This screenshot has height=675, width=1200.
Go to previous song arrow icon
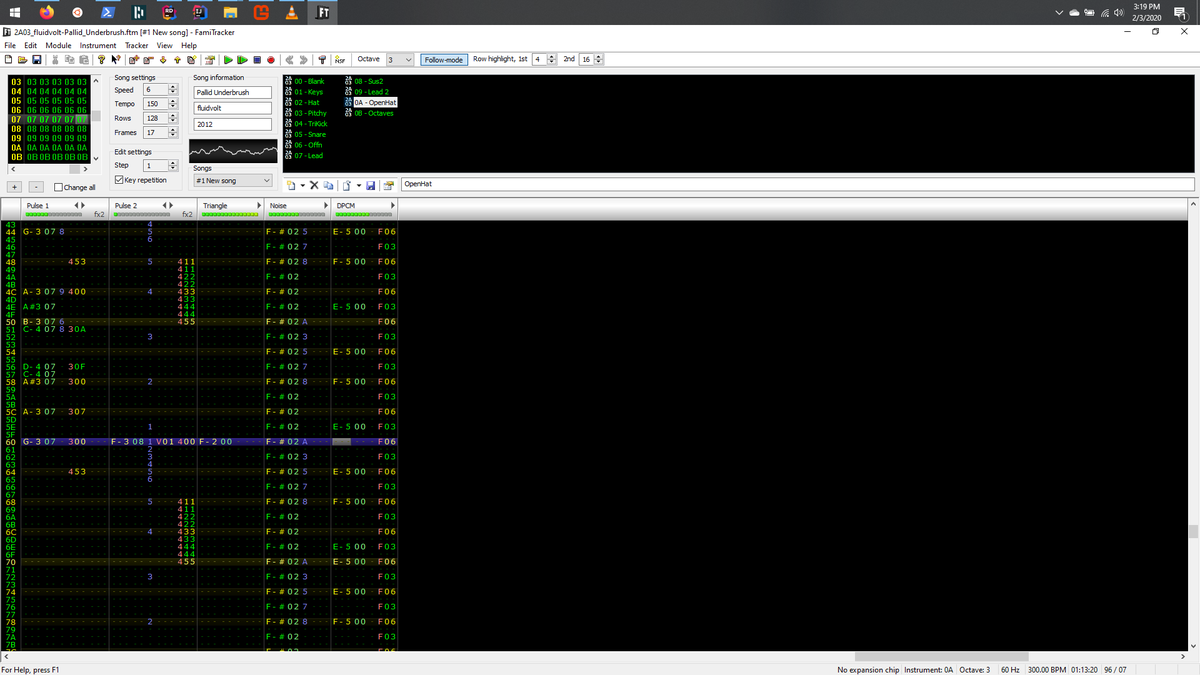pyautogui.click(x=289, y=60)
